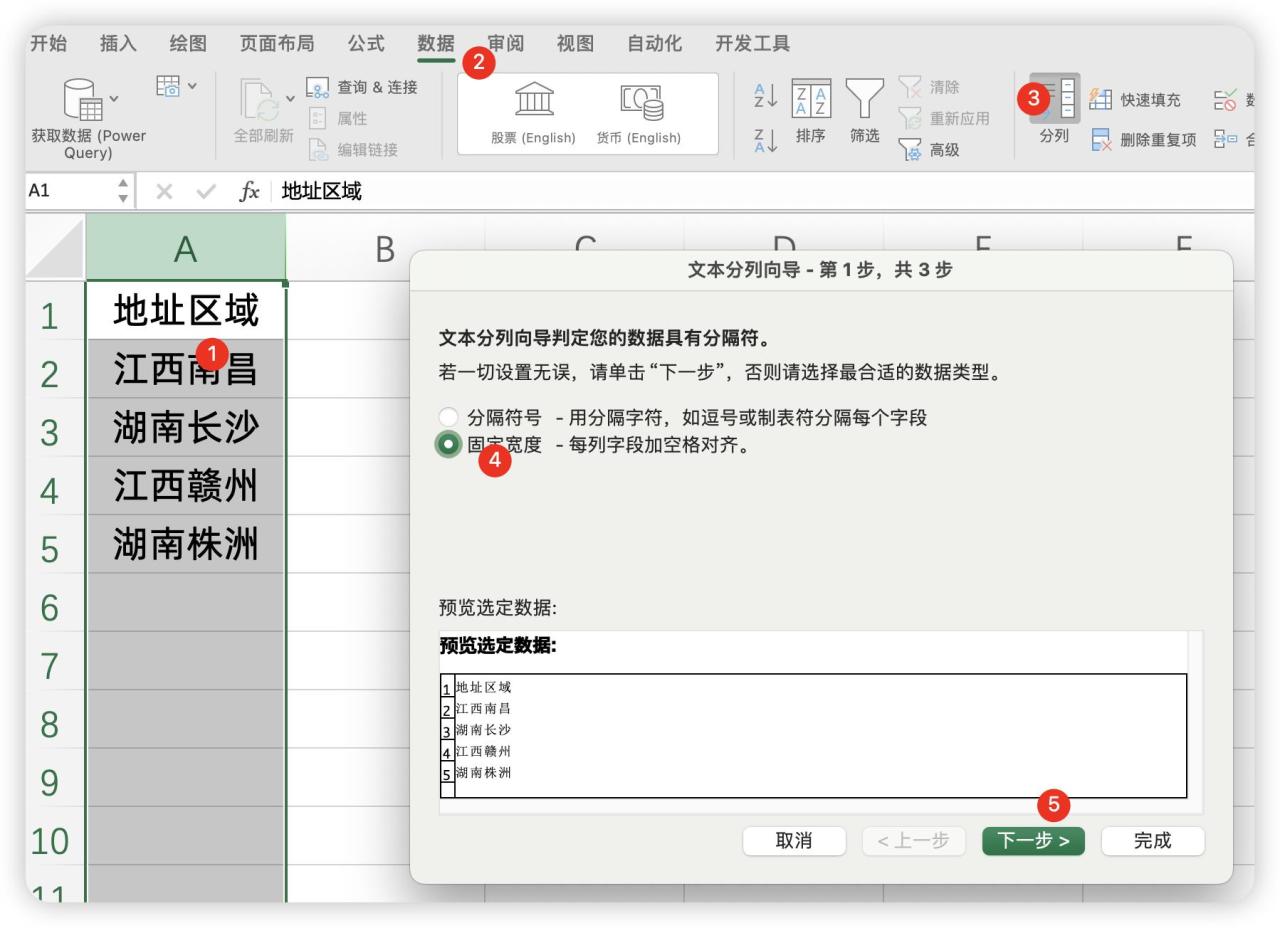Click cell containing 江西赣州
This screenshot has height=928, width=1280.
[186, 485]
